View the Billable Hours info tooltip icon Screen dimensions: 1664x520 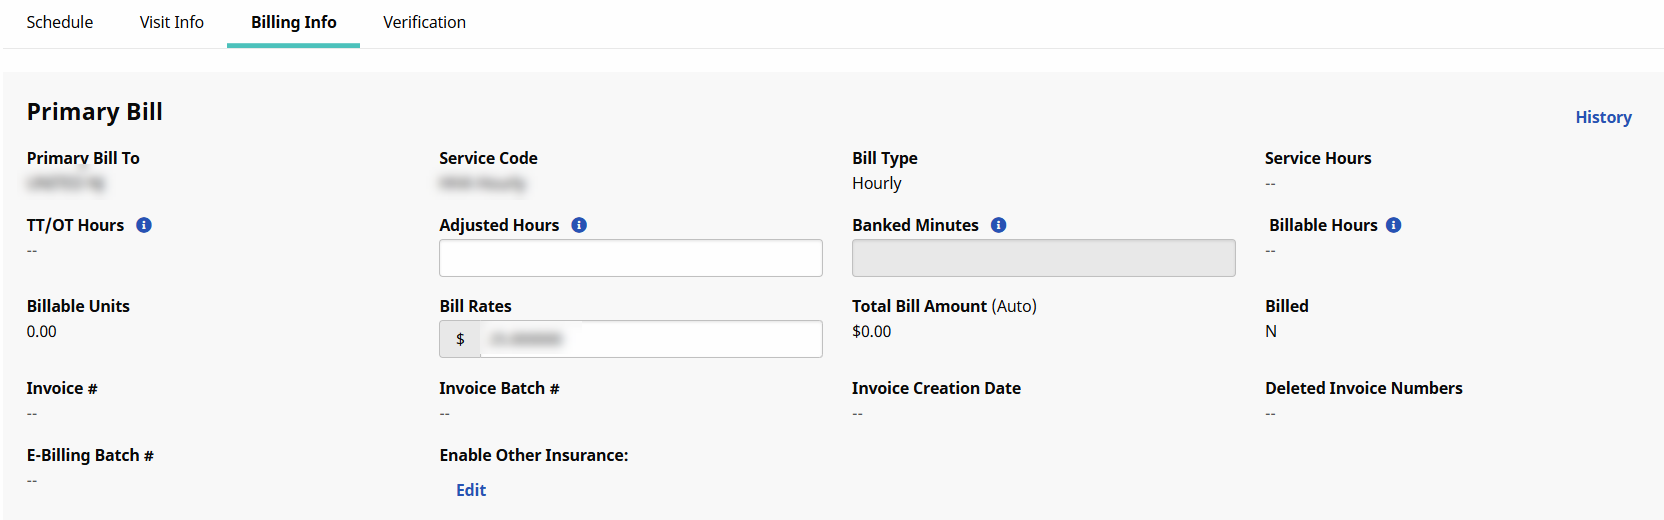point(1394,225)
